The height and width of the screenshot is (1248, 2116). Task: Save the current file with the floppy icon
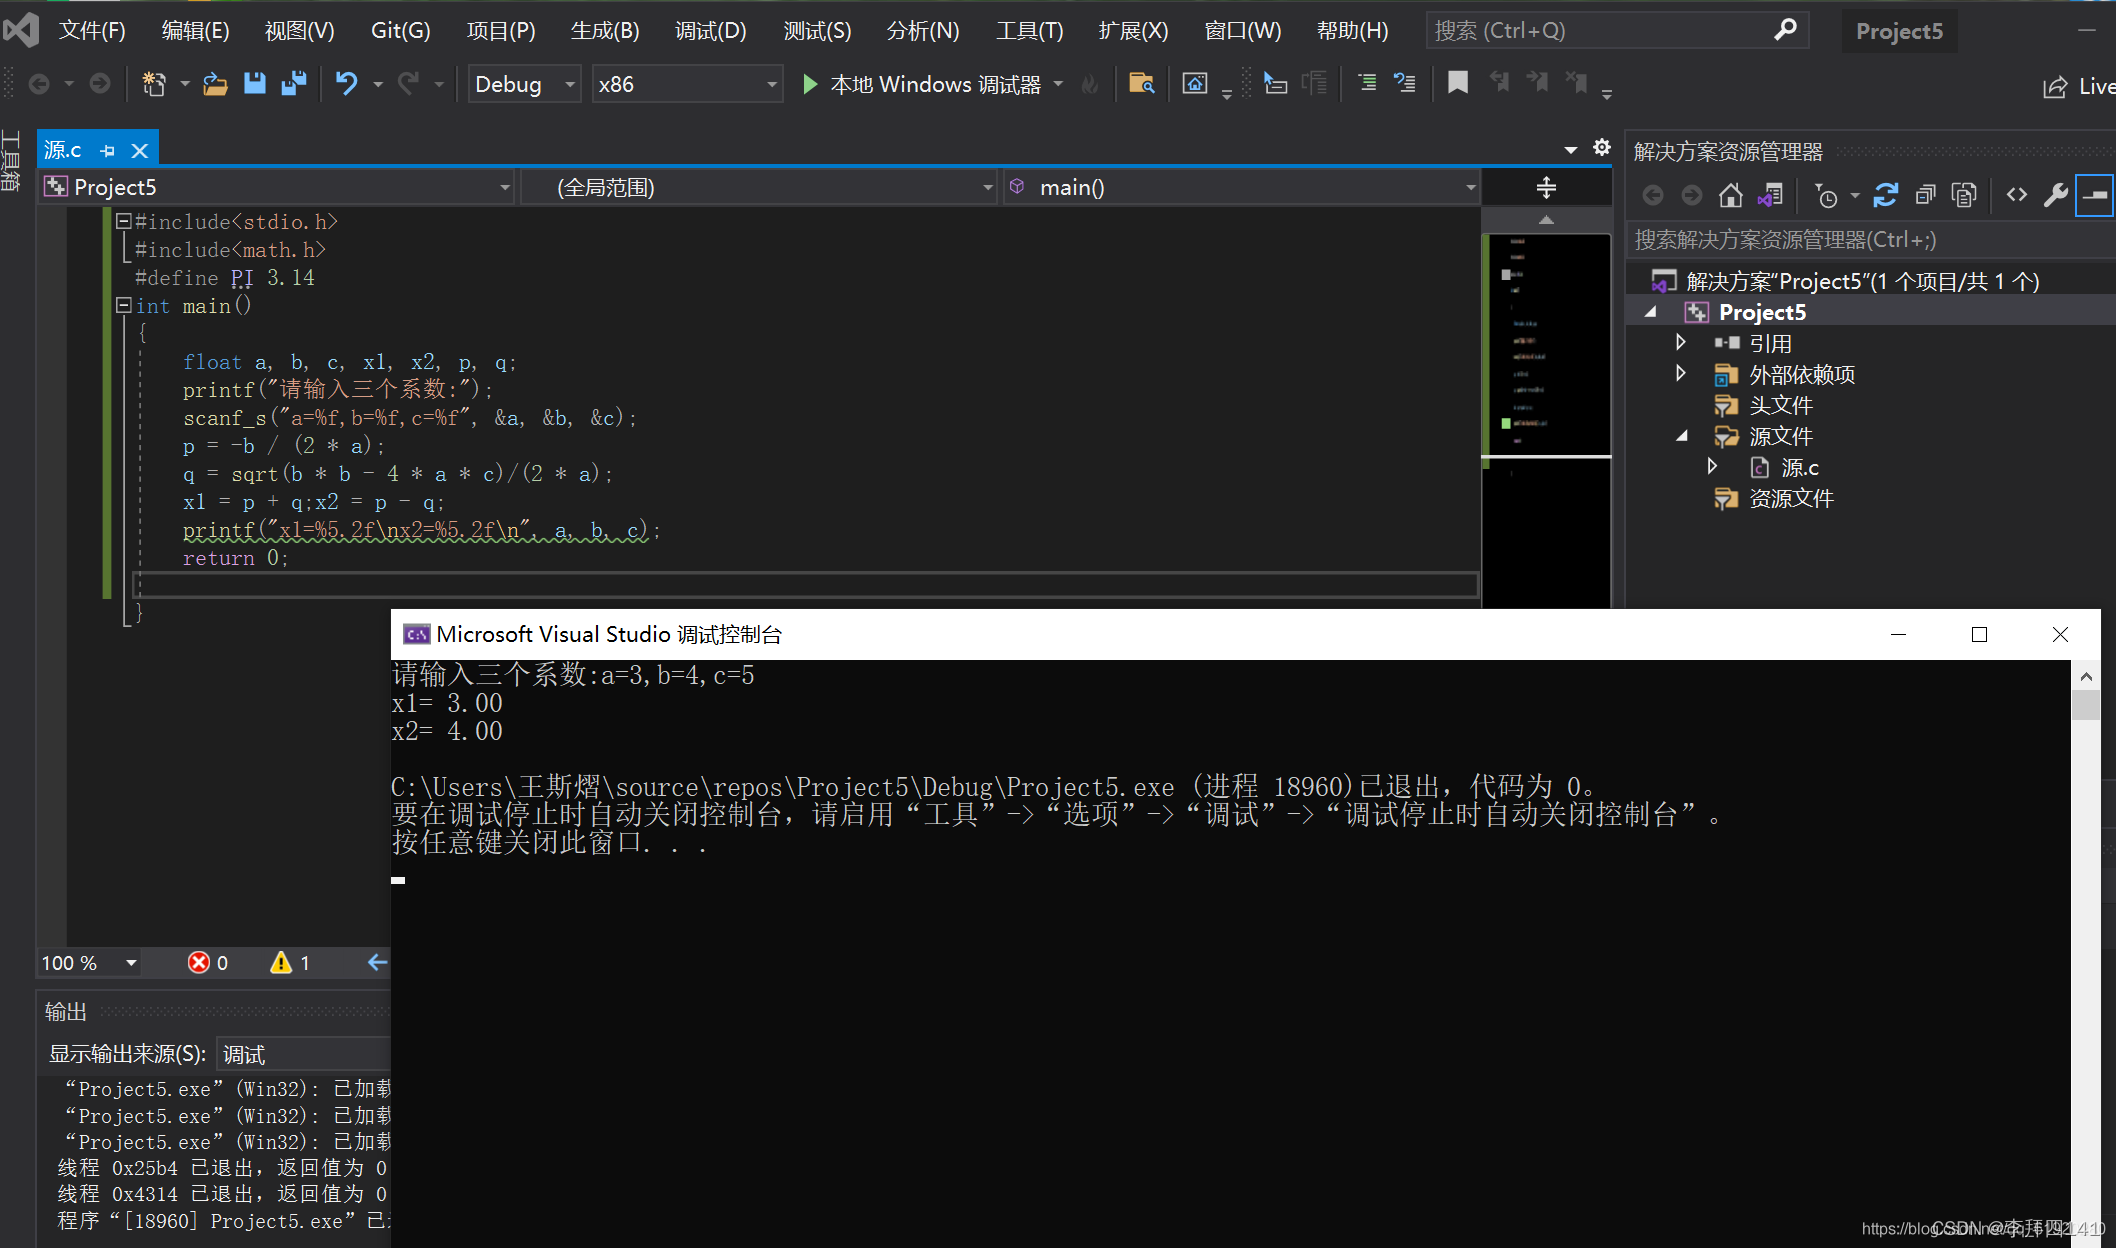click(x=255, y=84)
